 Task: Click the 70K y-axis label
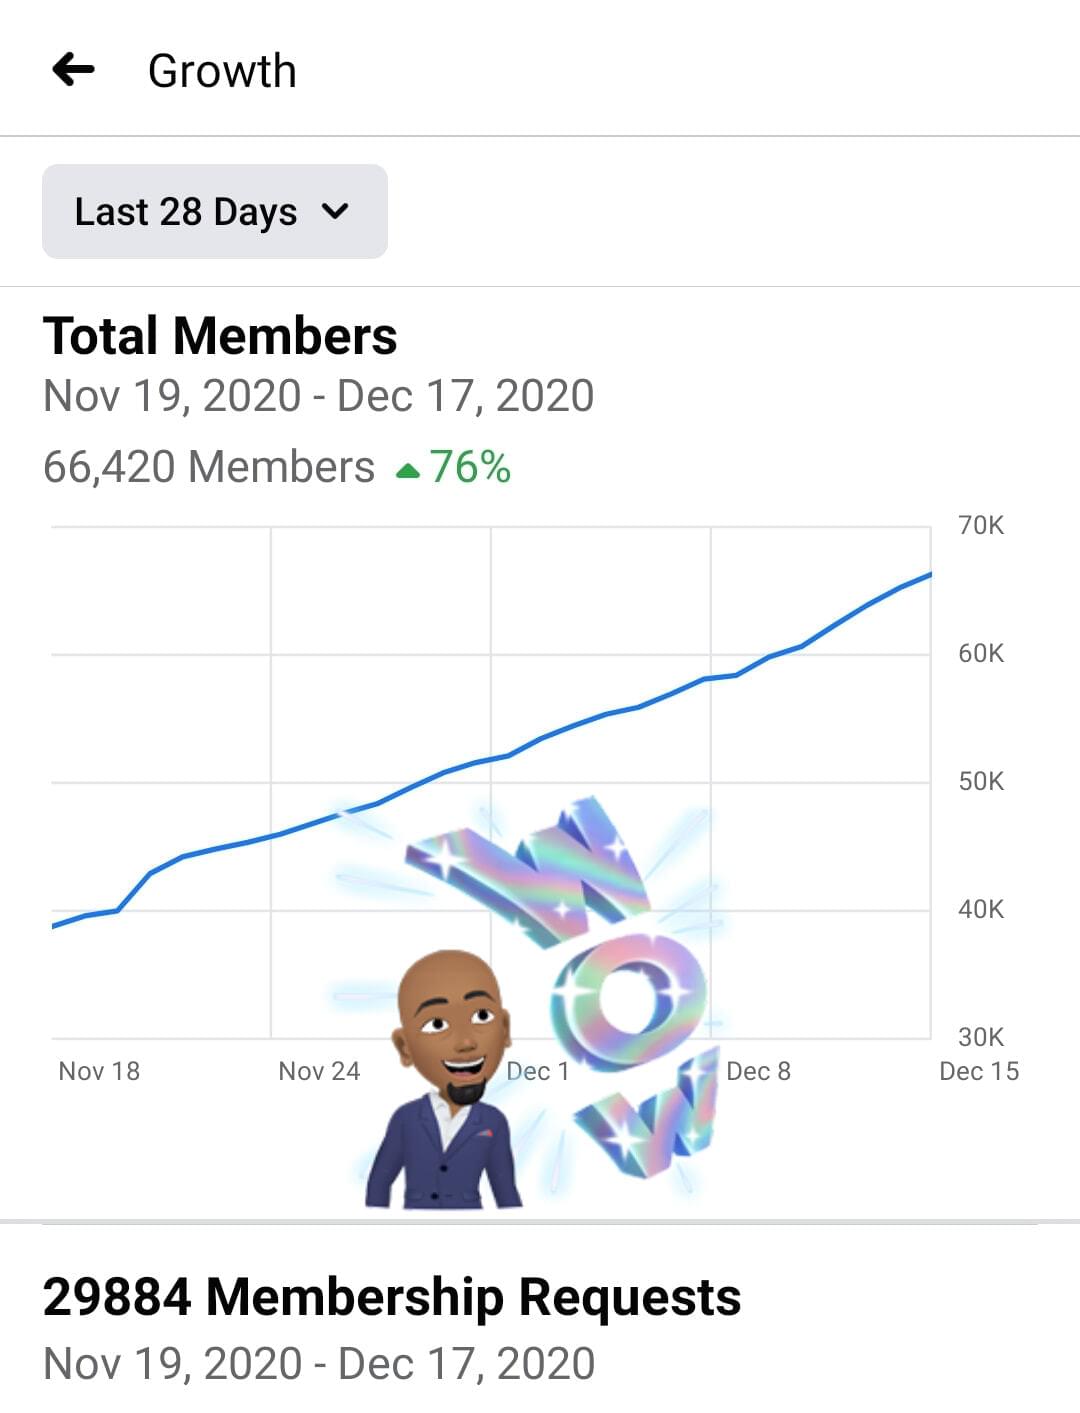(980, 525)
